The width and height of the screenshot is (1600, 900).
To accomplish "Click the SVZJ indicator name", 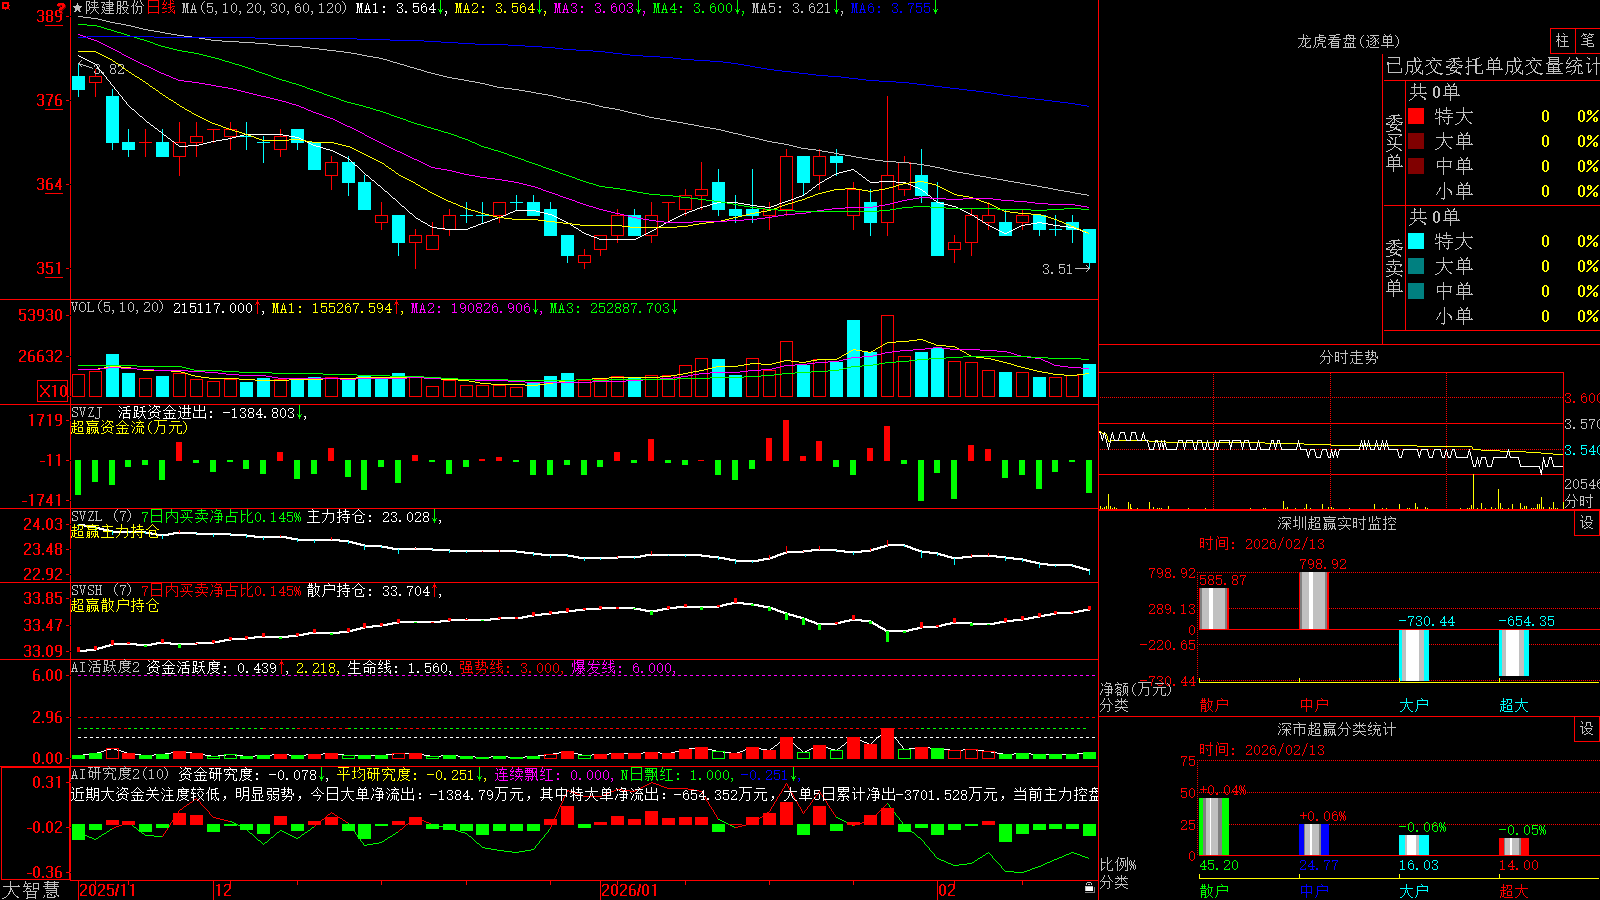I will [x=86, y=412].
